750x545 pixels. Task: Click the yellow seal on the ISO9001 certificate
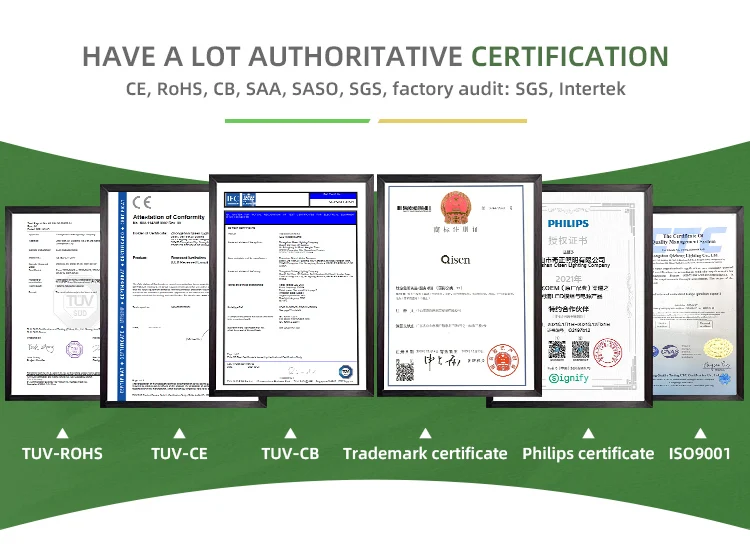click(718, 350)
